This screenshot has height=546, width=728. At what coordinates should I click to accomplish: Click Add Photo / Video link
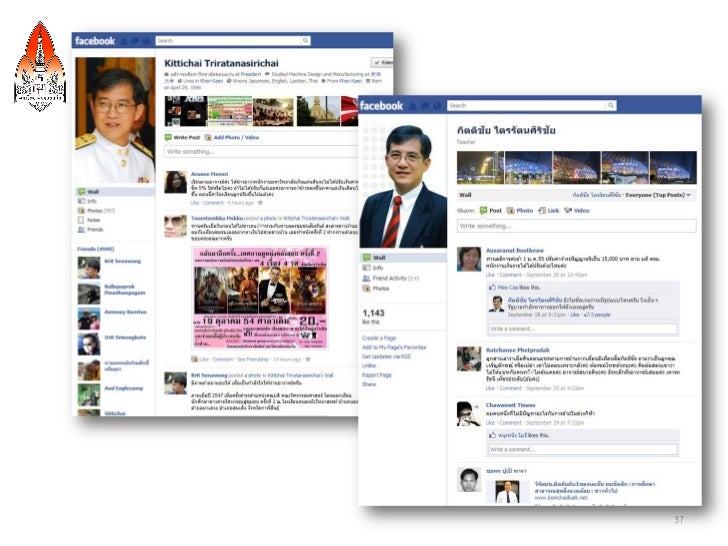236,137
